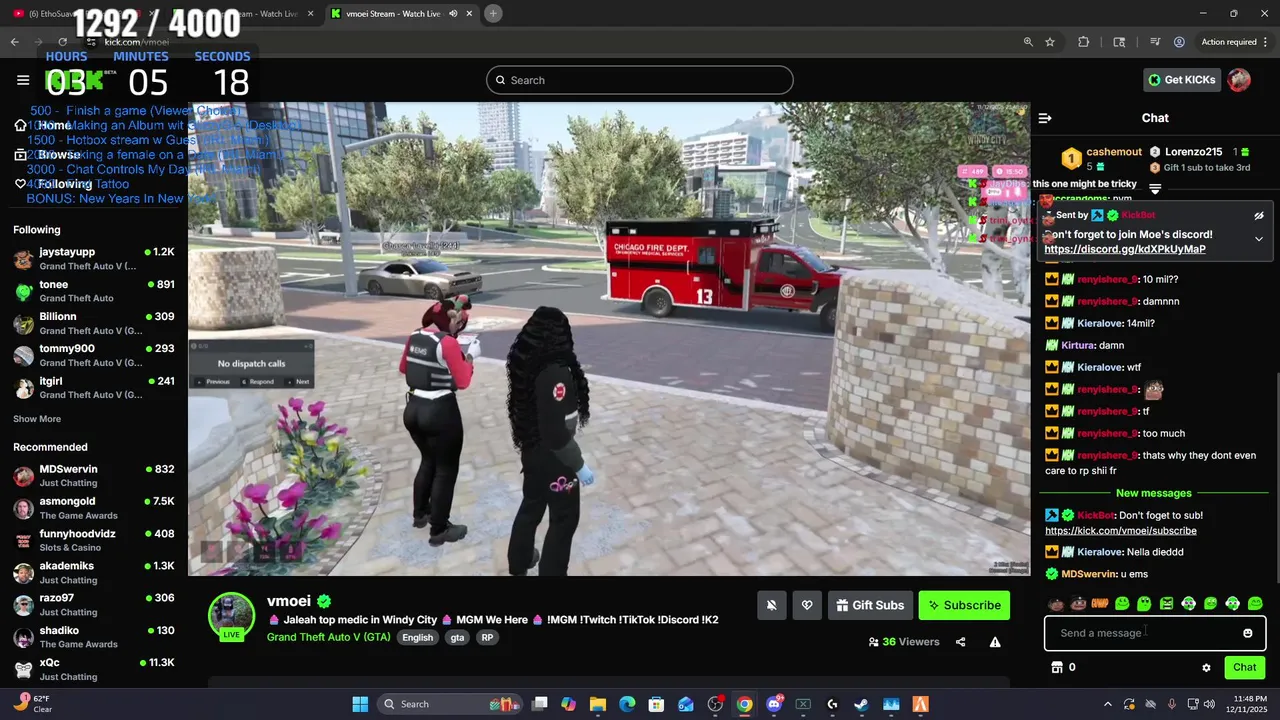Insert the orange text emote in quick emote bar
The height and width of the screenshot is (720, 1280).
click(1100, 604)
